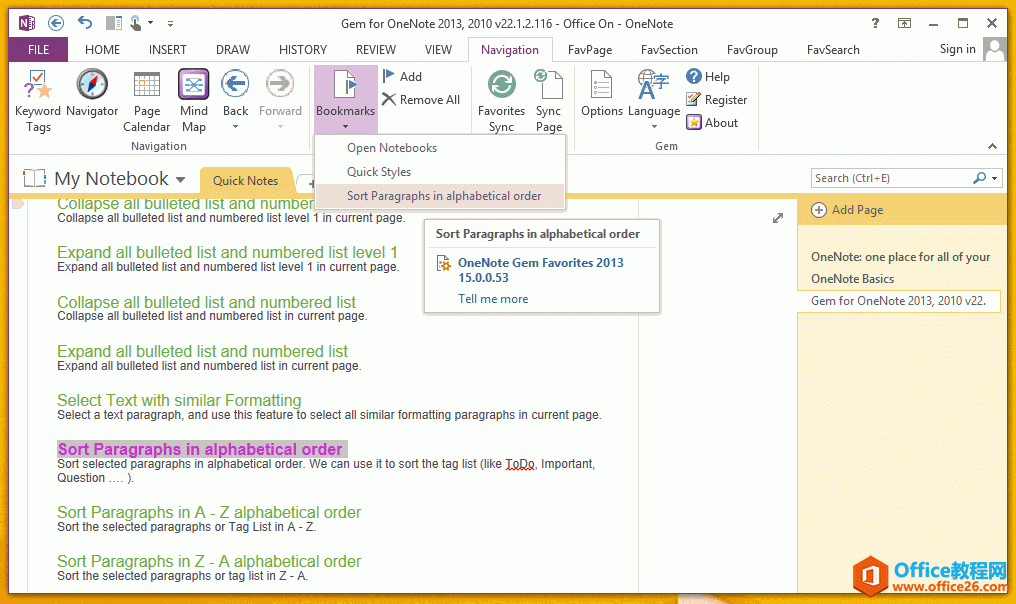
Task: Switch to the FavPage tab
Action: point(590,49)
